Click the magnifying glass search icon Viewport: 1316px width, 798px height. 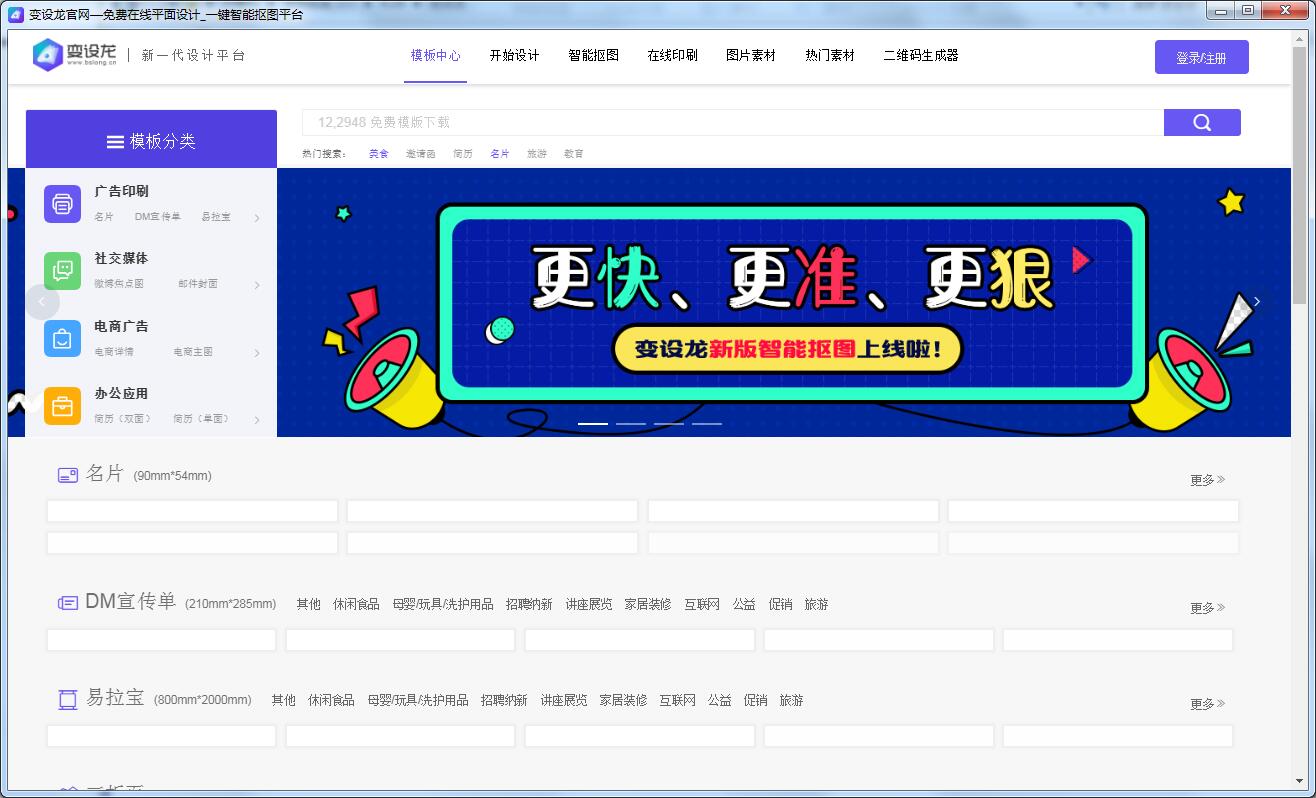[1201, 122]
